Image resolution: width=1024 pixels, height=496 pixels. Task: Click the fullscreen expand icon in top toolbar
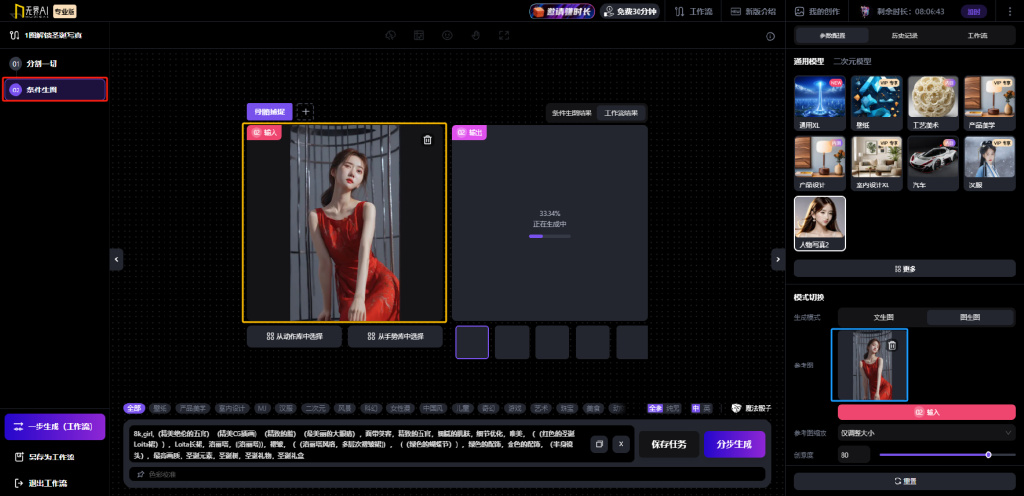point(504,35)
